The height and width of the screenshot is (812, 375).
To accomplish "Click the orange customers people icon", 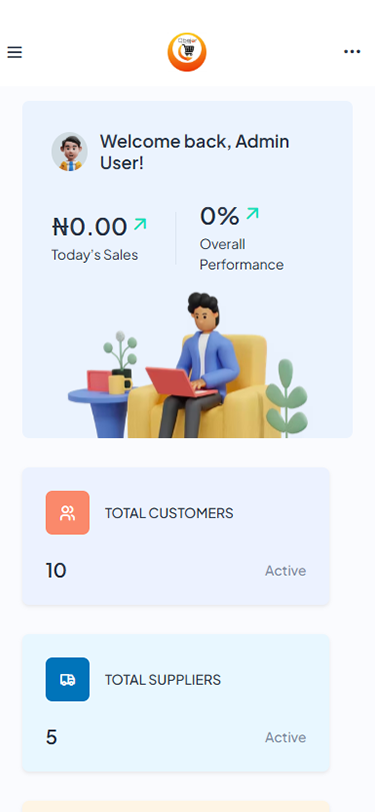I will tap(67, 513).
